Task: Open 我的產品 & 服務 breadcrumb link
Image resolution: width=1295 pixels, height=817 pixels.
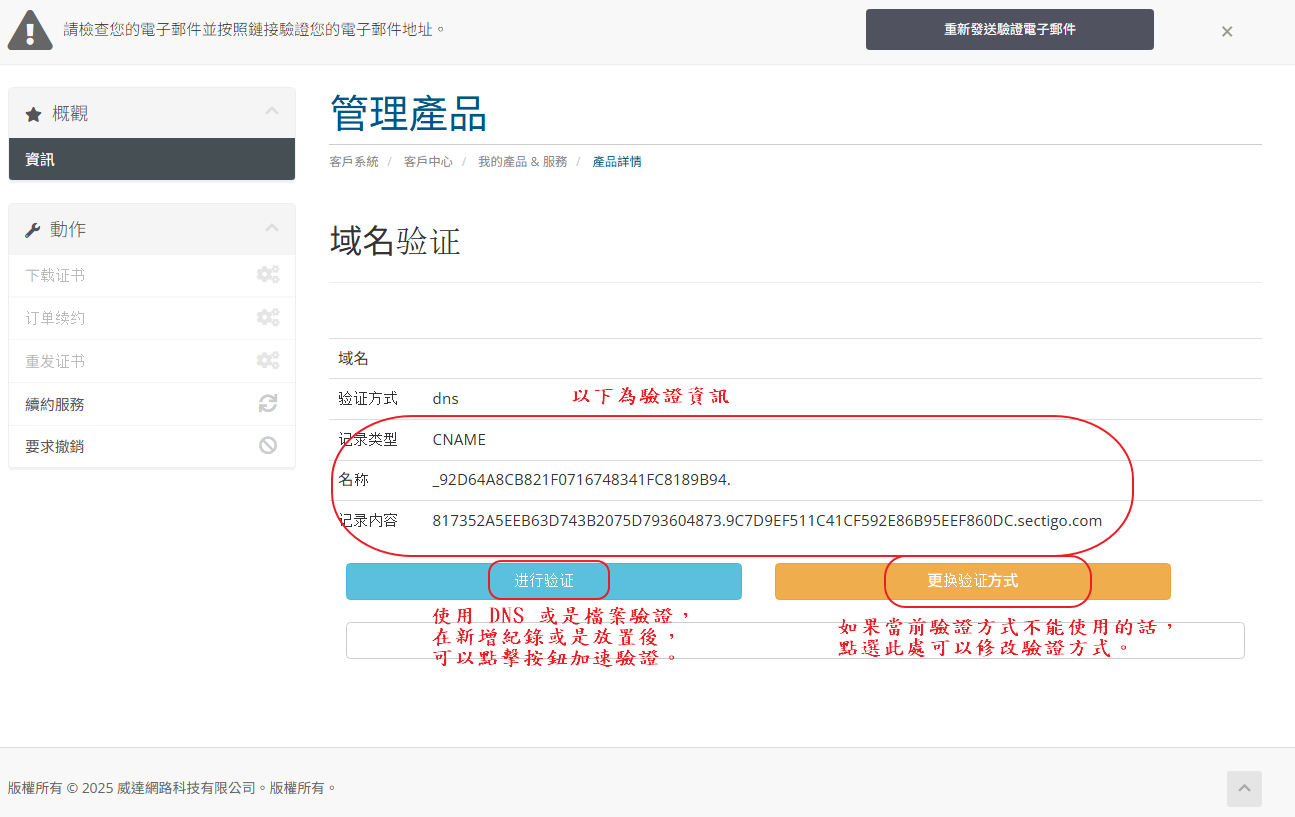Action: (522, 162)
